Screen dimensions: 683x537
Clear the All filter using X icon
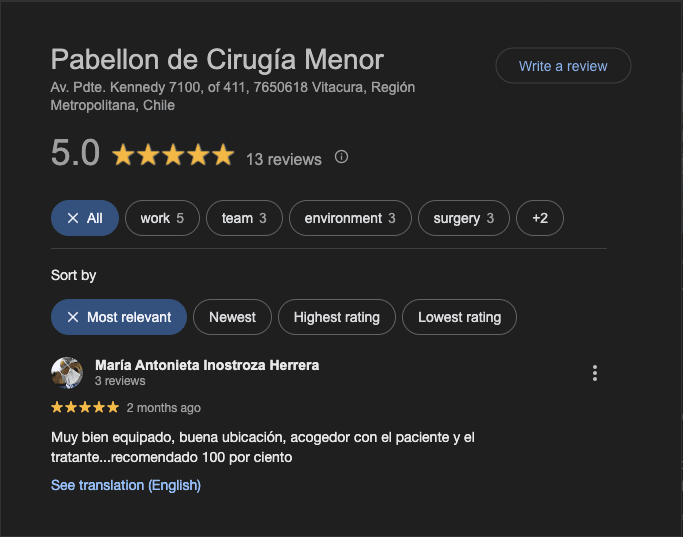tap(73, 218)
